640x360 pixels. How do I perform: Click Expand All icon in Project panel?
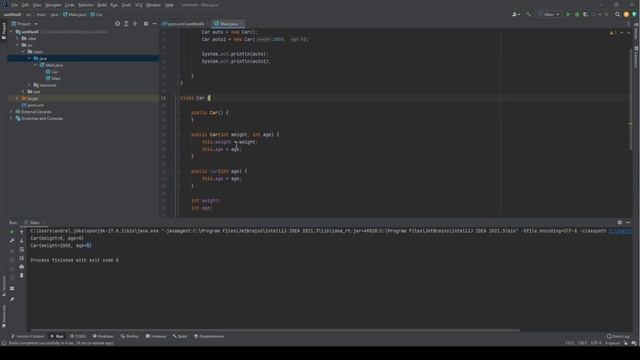pos(126,24)
